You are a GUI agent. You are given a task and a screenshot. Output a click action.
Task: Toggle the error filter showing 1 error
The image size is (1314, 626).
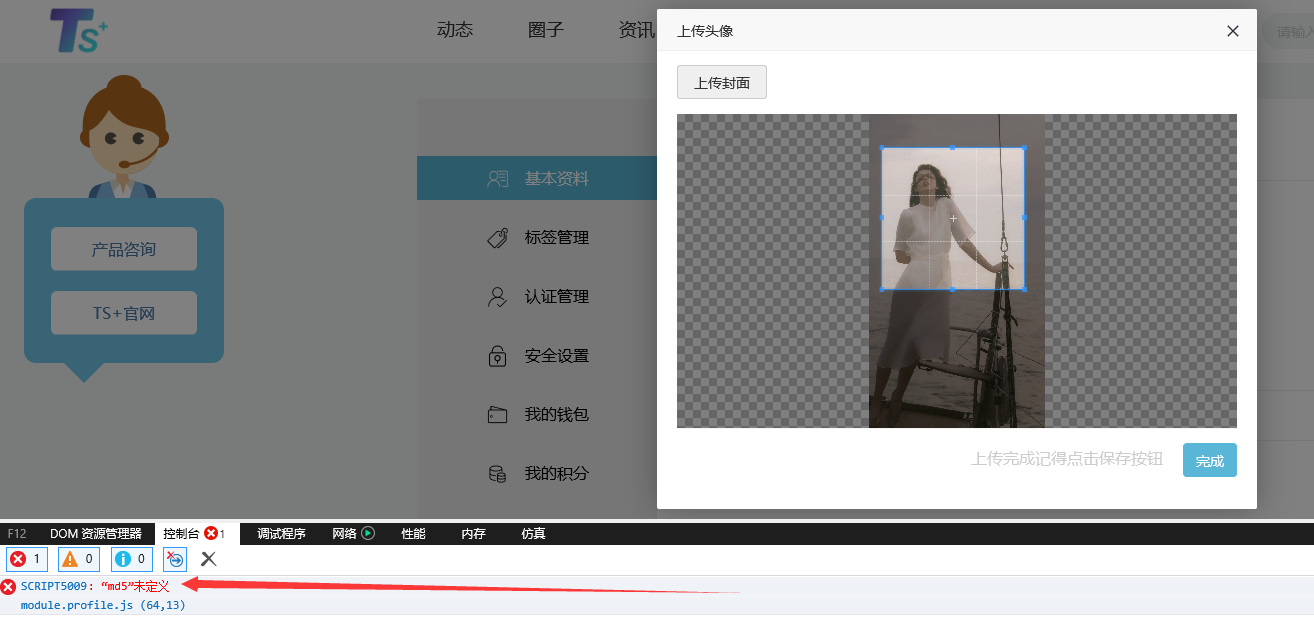pyautogui.click(x=26, y=559)
